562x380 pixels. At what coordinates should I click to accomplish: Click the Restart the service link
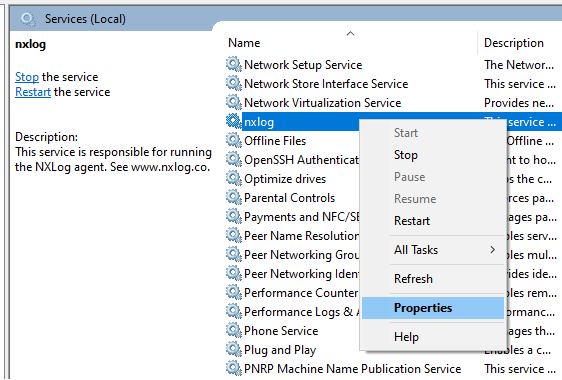(x=33, y=92)
